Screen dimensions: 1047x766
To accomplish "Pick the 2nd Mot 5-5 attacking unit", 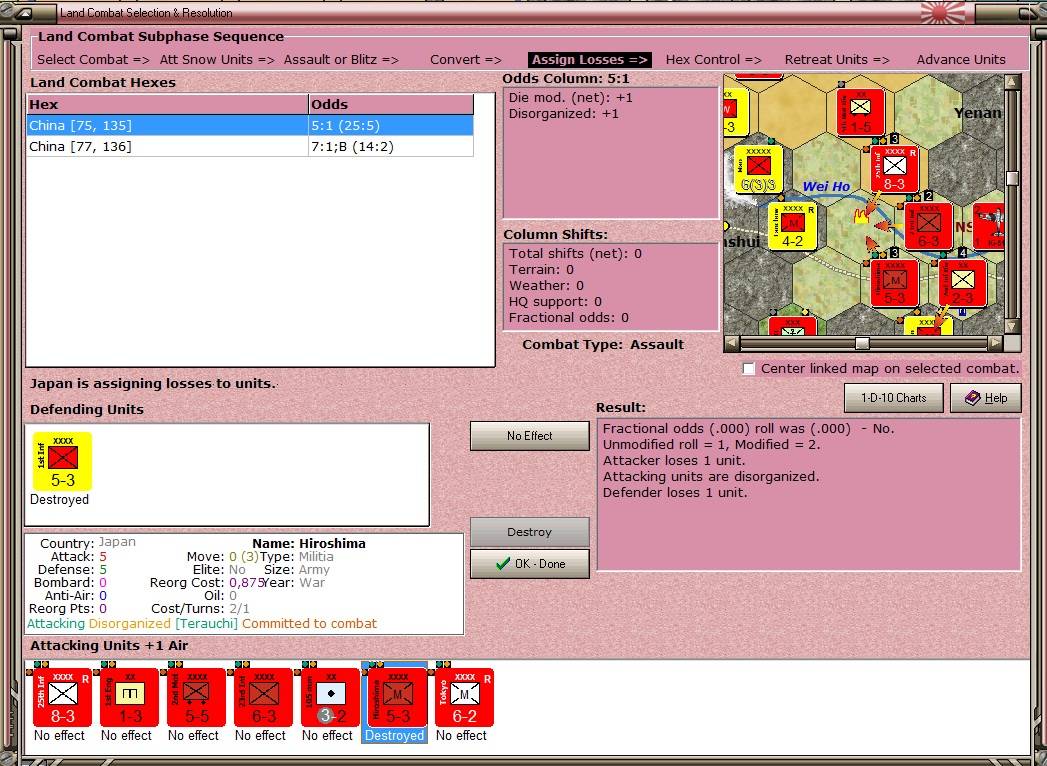I will [196, 698].
